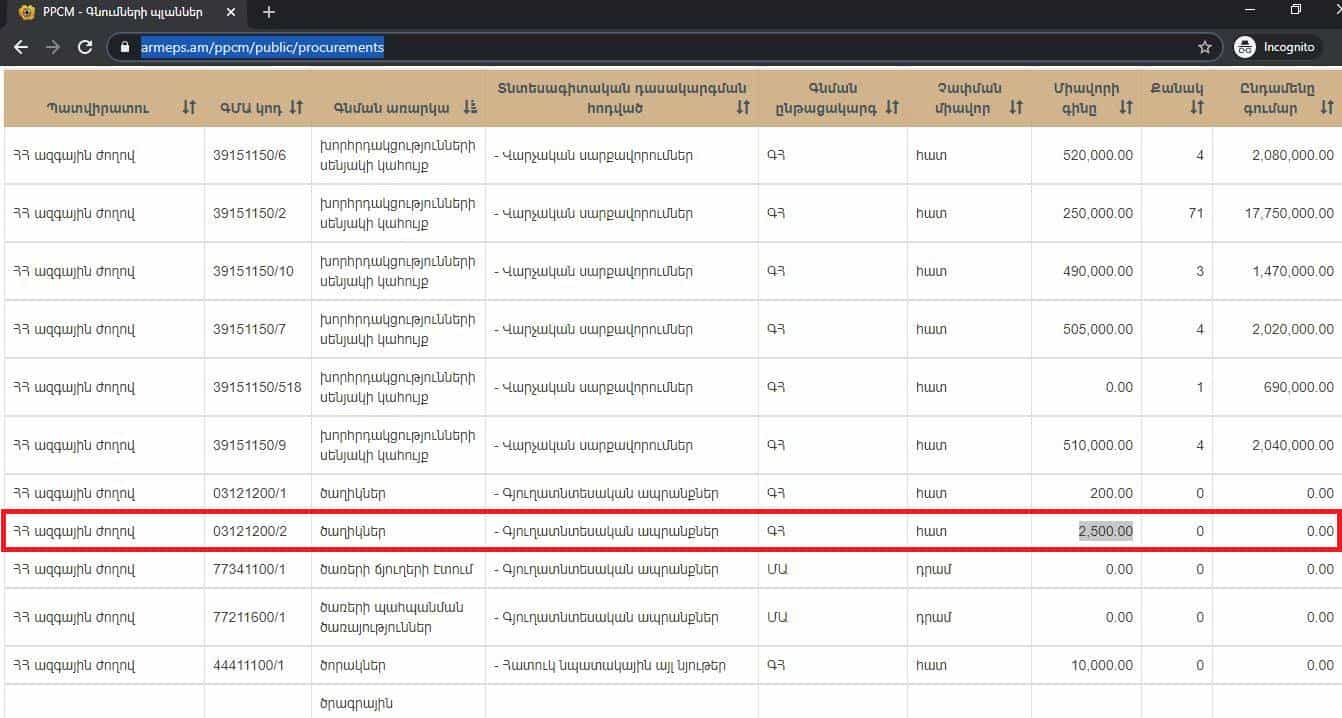Sort by Քանակ column arrows
The height and width of the screenshot is (718, 1342).
point(1197,107)
